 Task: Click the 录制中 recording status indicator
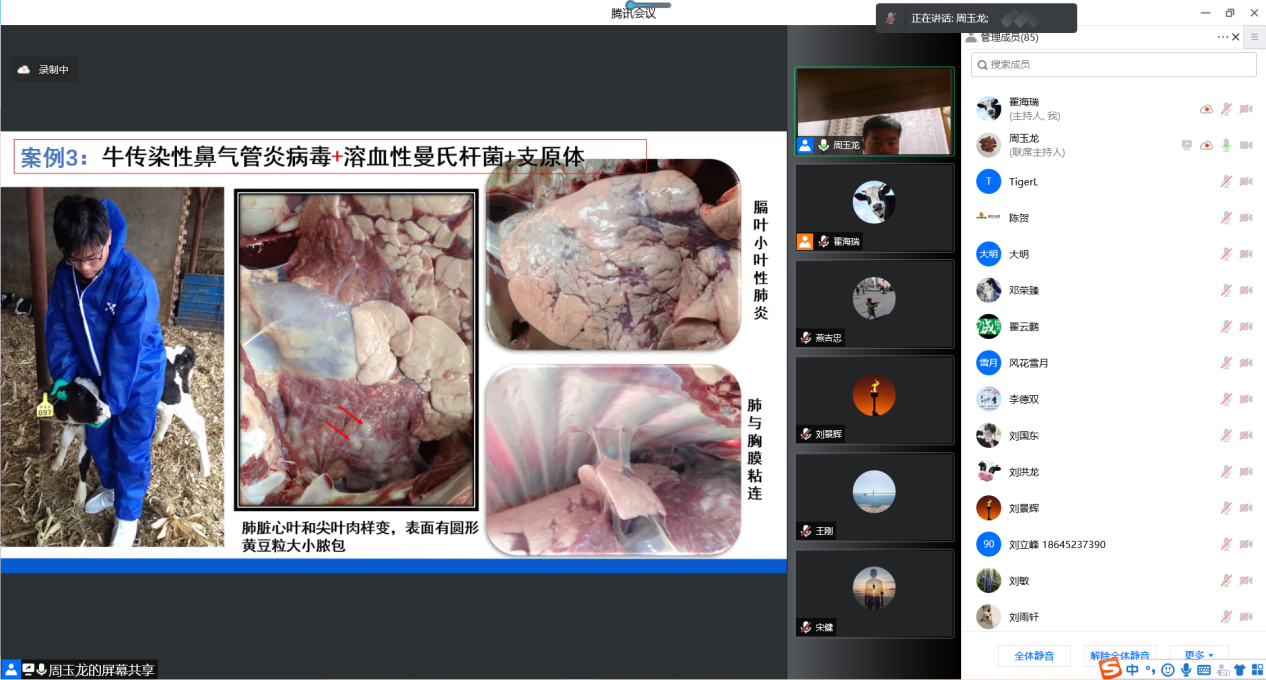click(x=44, y=70)
